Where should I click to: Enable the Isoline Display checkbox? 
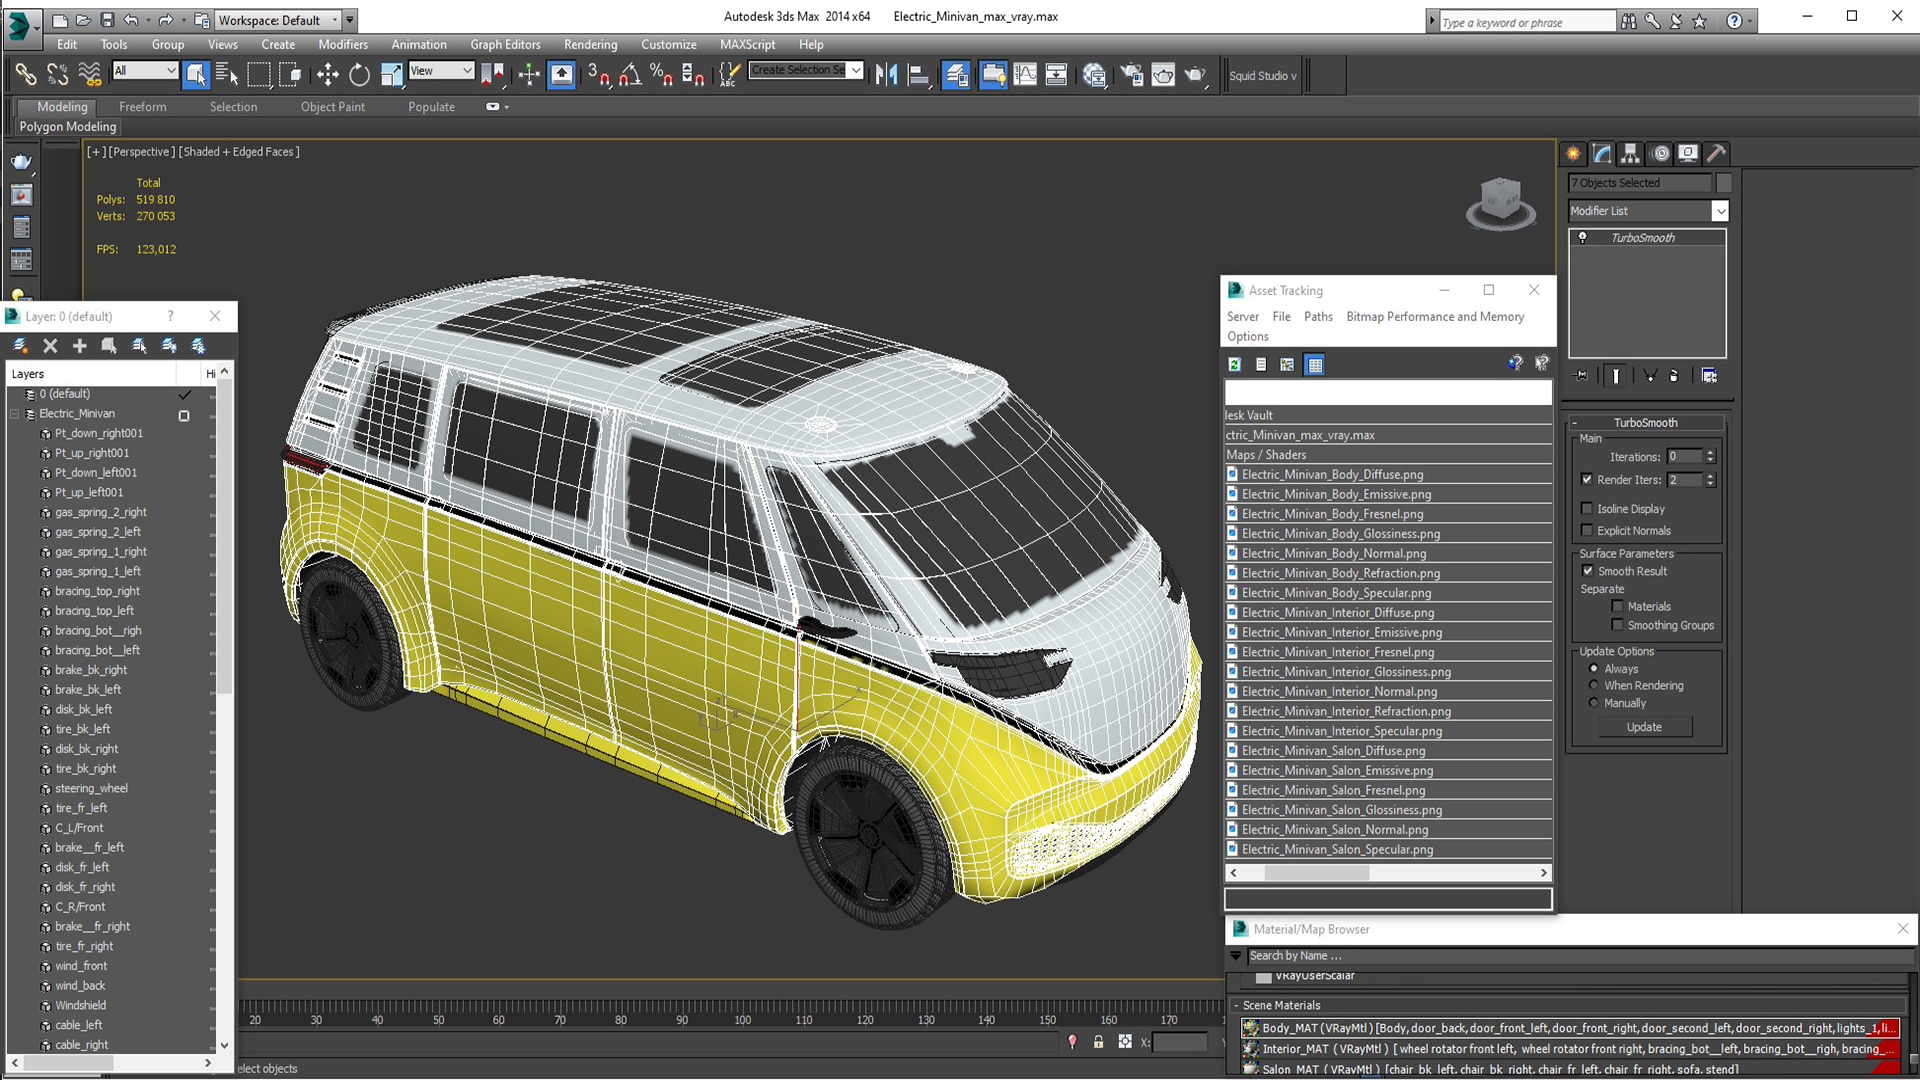pos(1587,509)
